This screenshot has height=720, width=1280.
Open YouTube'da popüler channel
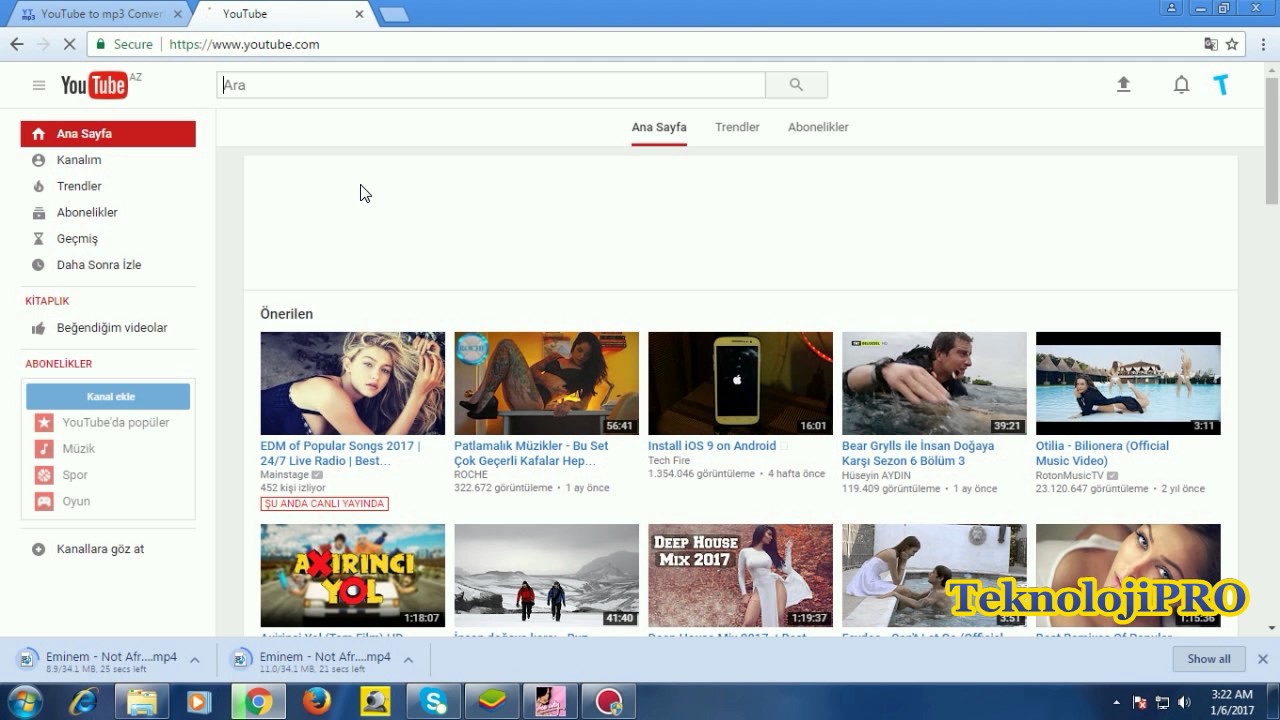click(x=115, y=422)
